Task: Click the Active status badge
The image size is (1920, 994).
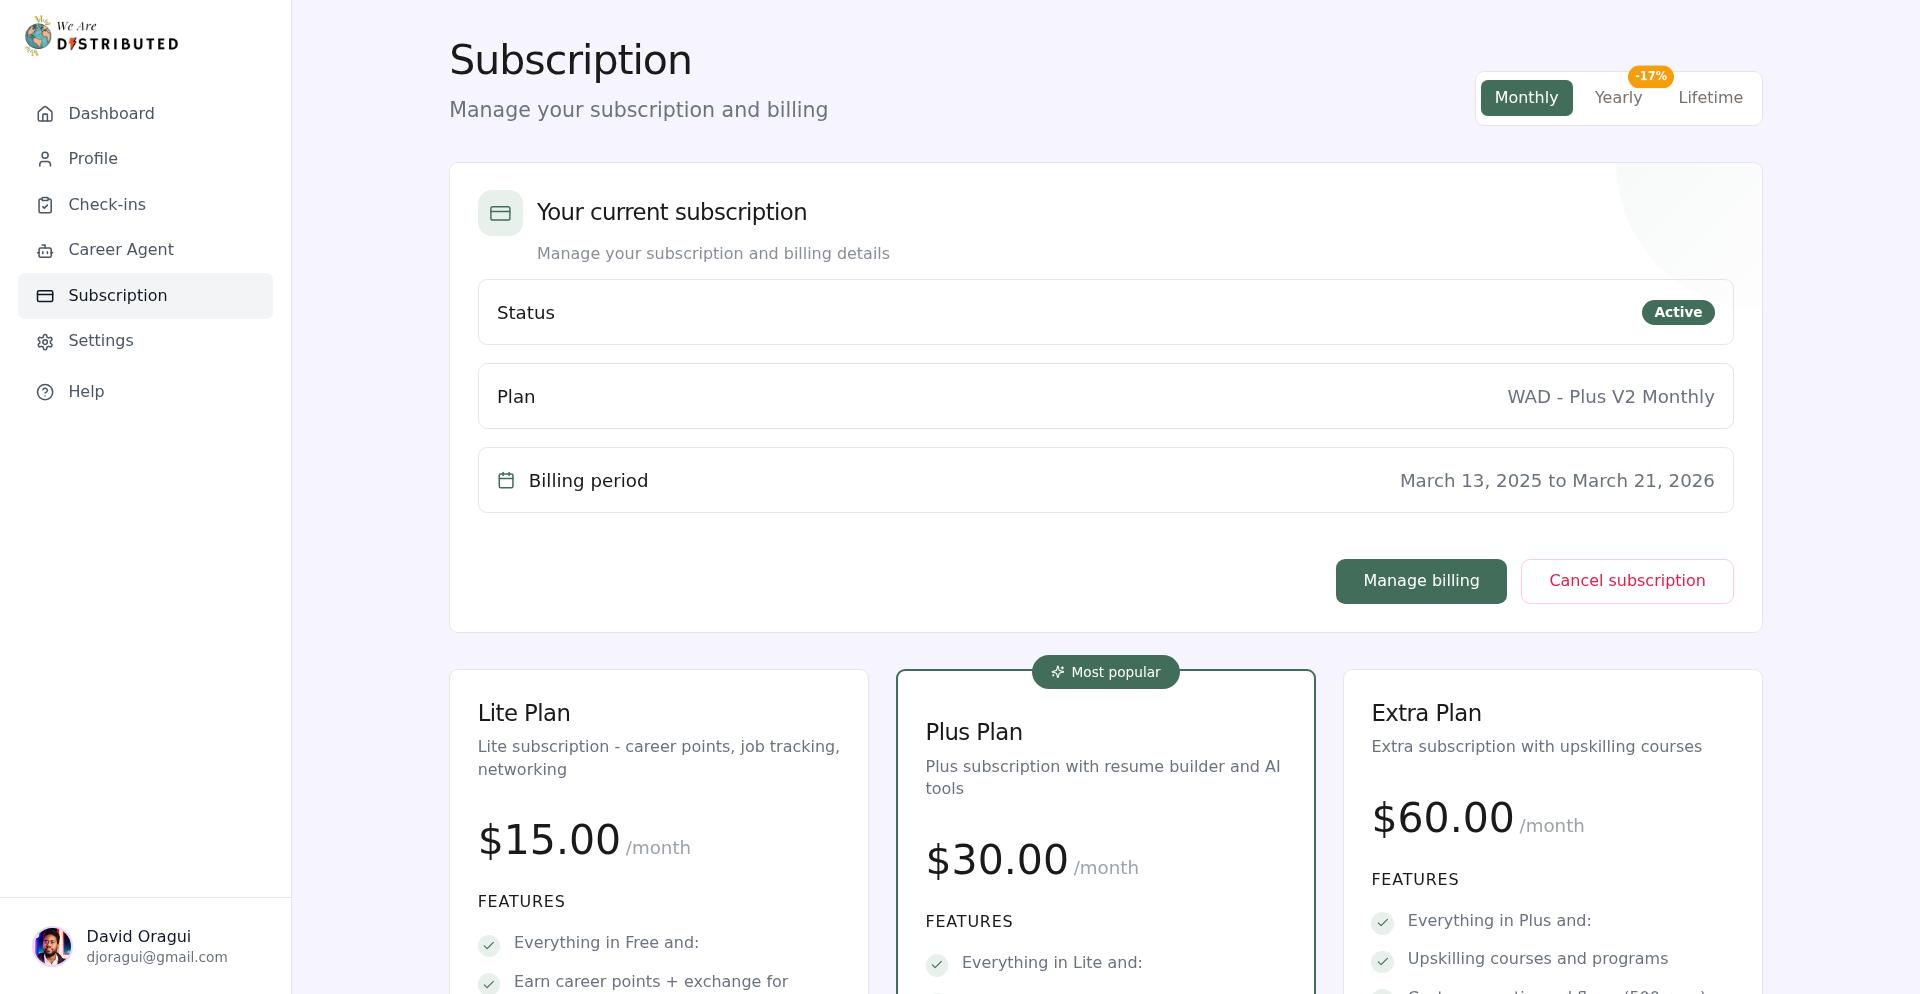Action: pos(1677,312)
